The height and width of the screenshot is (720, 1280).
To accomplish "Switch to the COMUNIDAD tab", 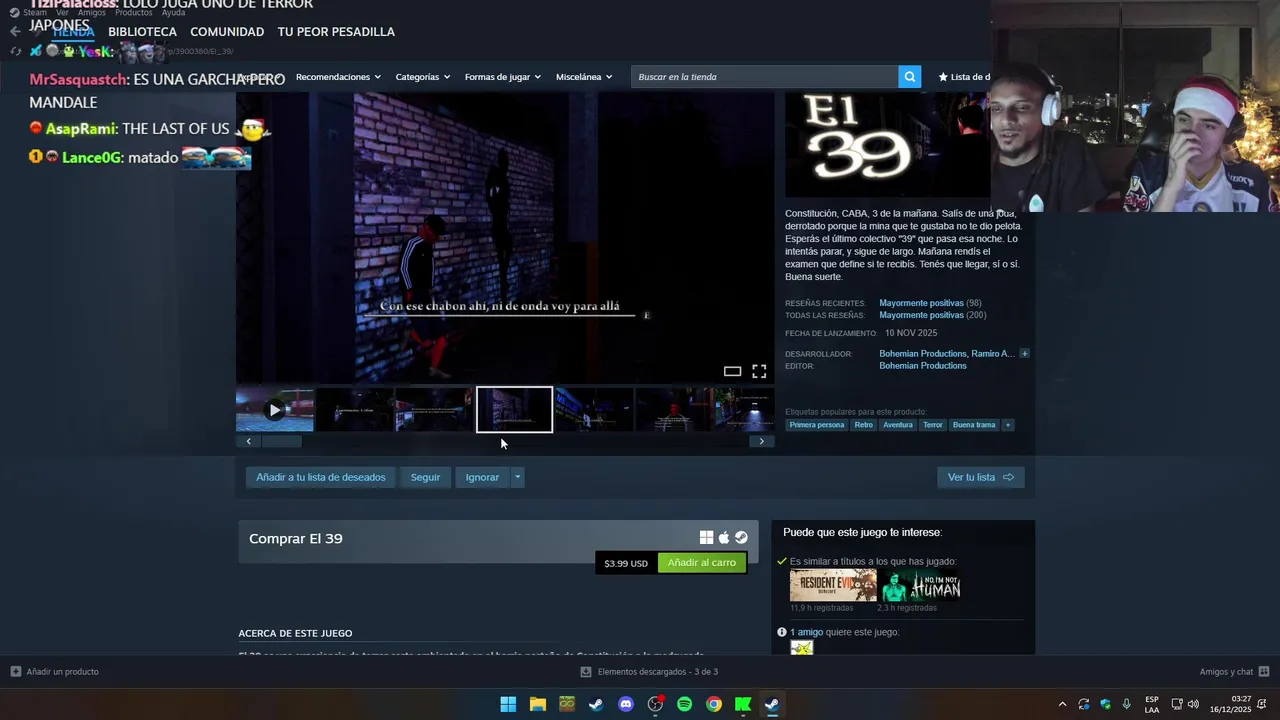I will [x=227, y=32].
